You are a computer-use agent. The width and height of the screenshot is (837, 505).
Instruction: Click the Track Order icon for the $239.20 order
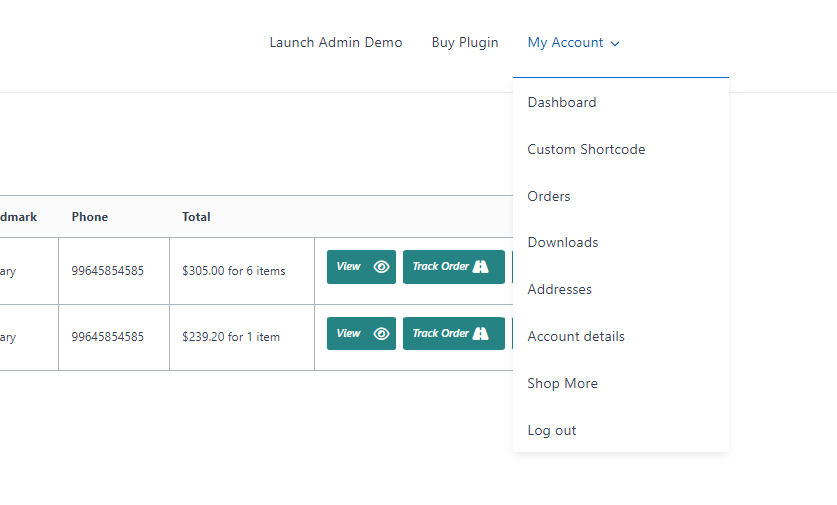[481, 334]
